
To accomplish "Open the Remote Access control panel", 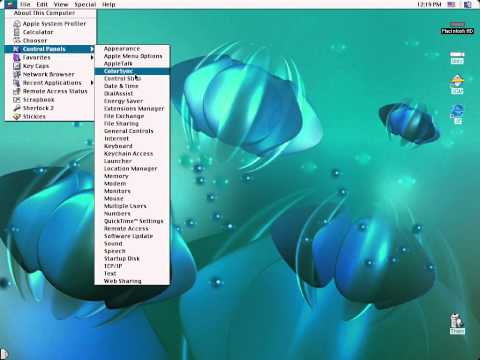I will [132, 228].
